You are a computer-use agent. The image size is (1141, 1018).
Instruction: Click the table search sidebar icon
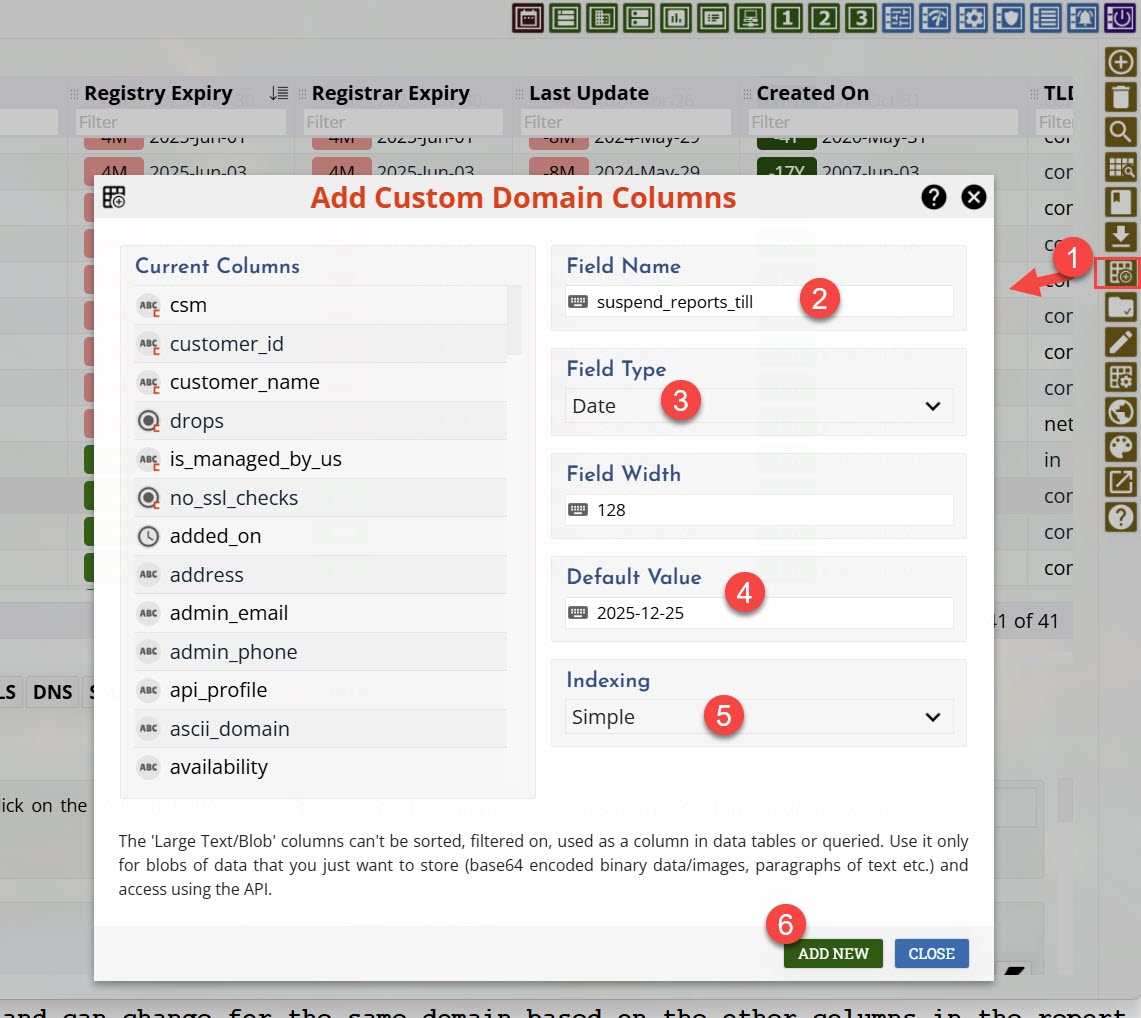(x=1121, y=167)
